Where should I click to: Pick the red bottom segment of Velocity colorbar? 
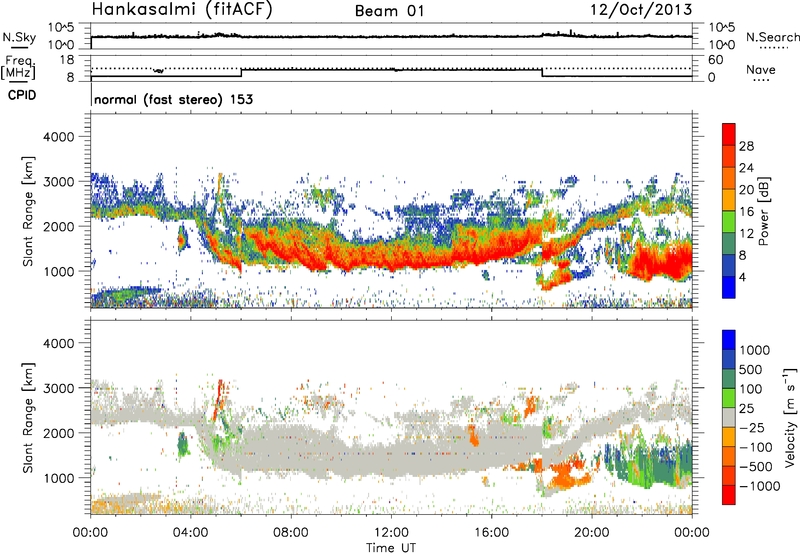tap(729, 495)
